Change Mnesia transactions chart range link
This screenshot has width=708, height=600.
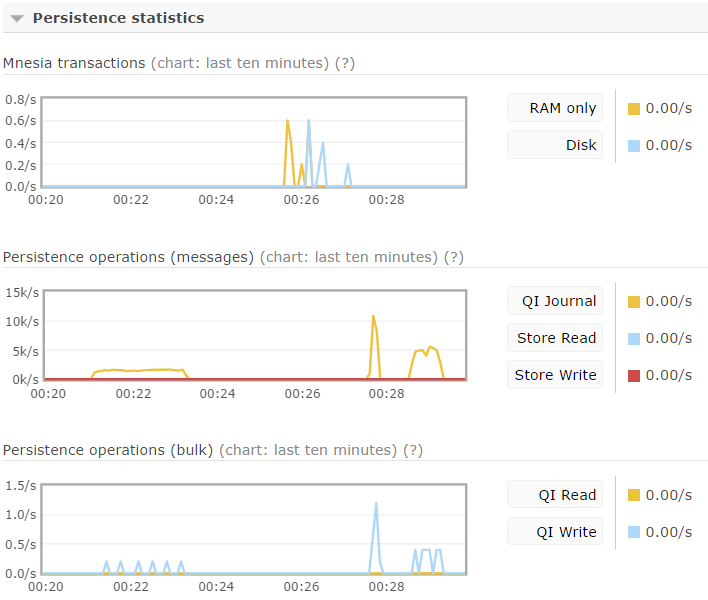click(240, 63)
